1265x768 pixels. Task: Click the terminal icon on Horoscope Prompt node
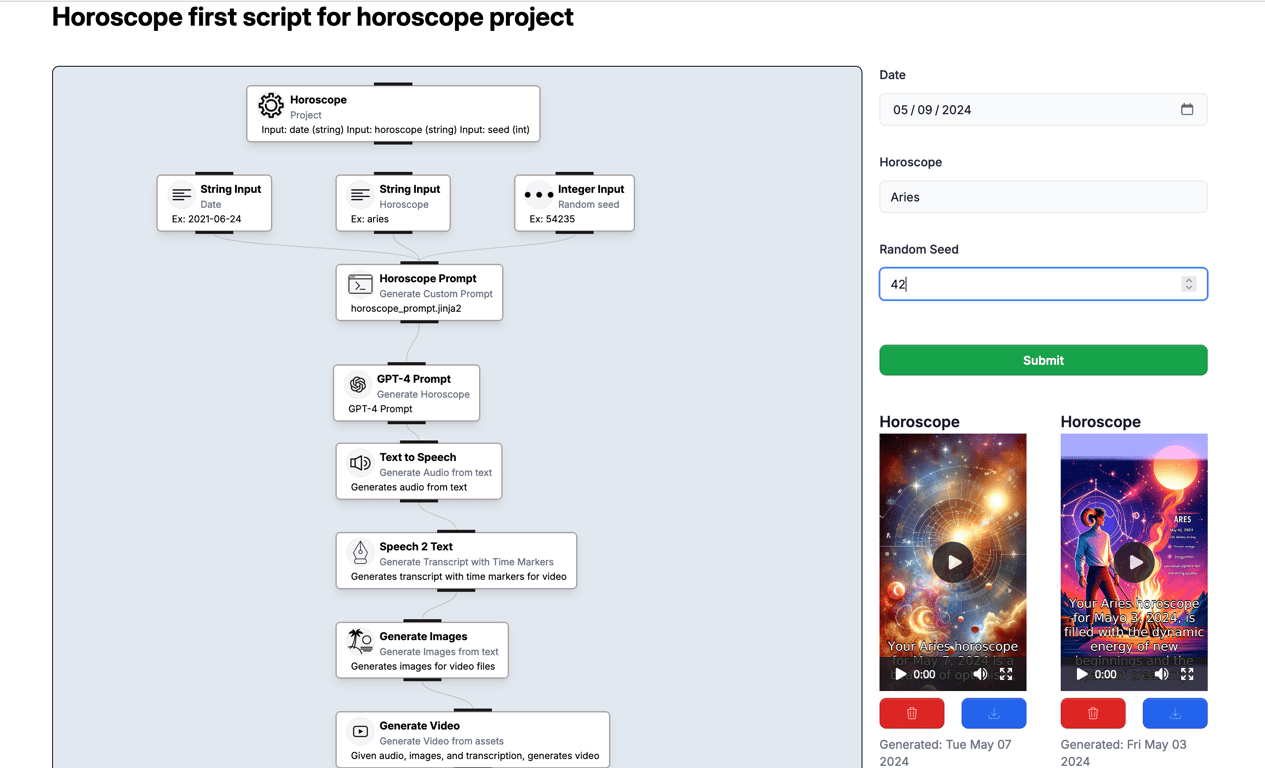pyautogui.click(x=360, y=284)
